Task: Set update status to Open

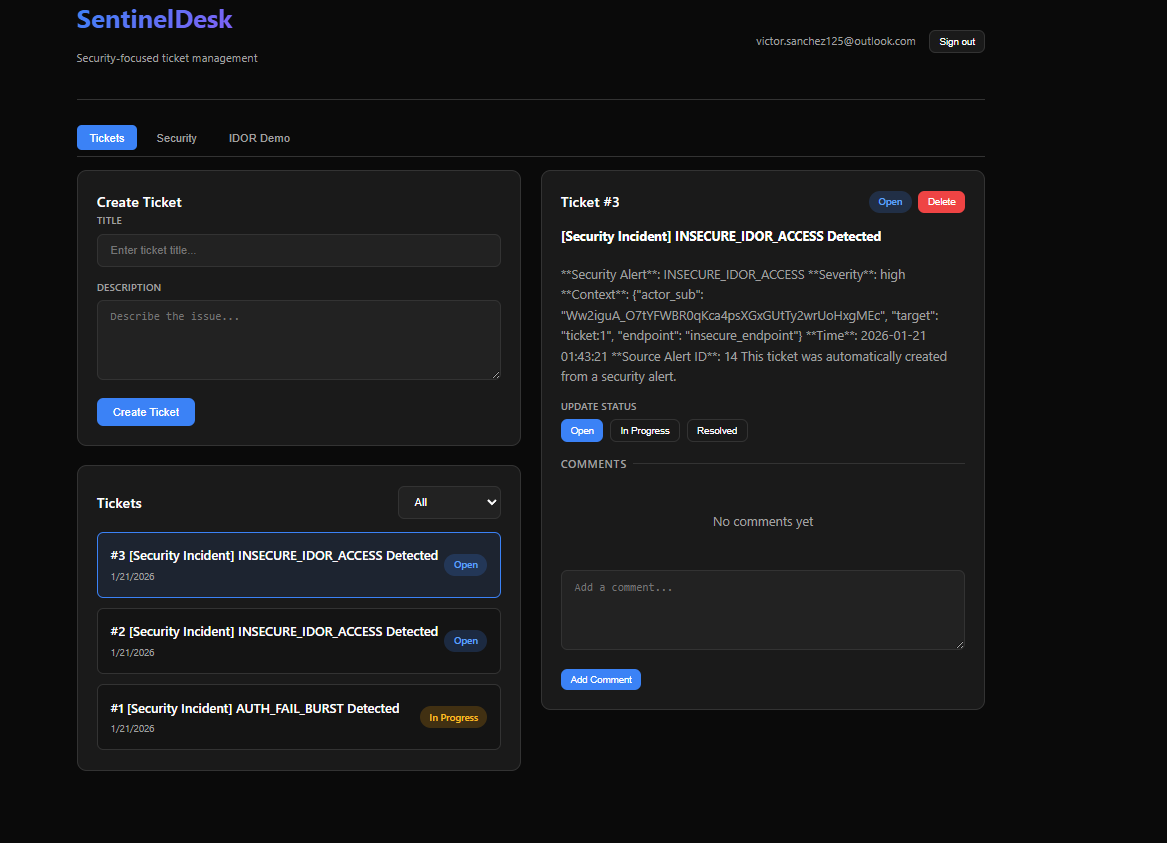Action: [581, 431]
